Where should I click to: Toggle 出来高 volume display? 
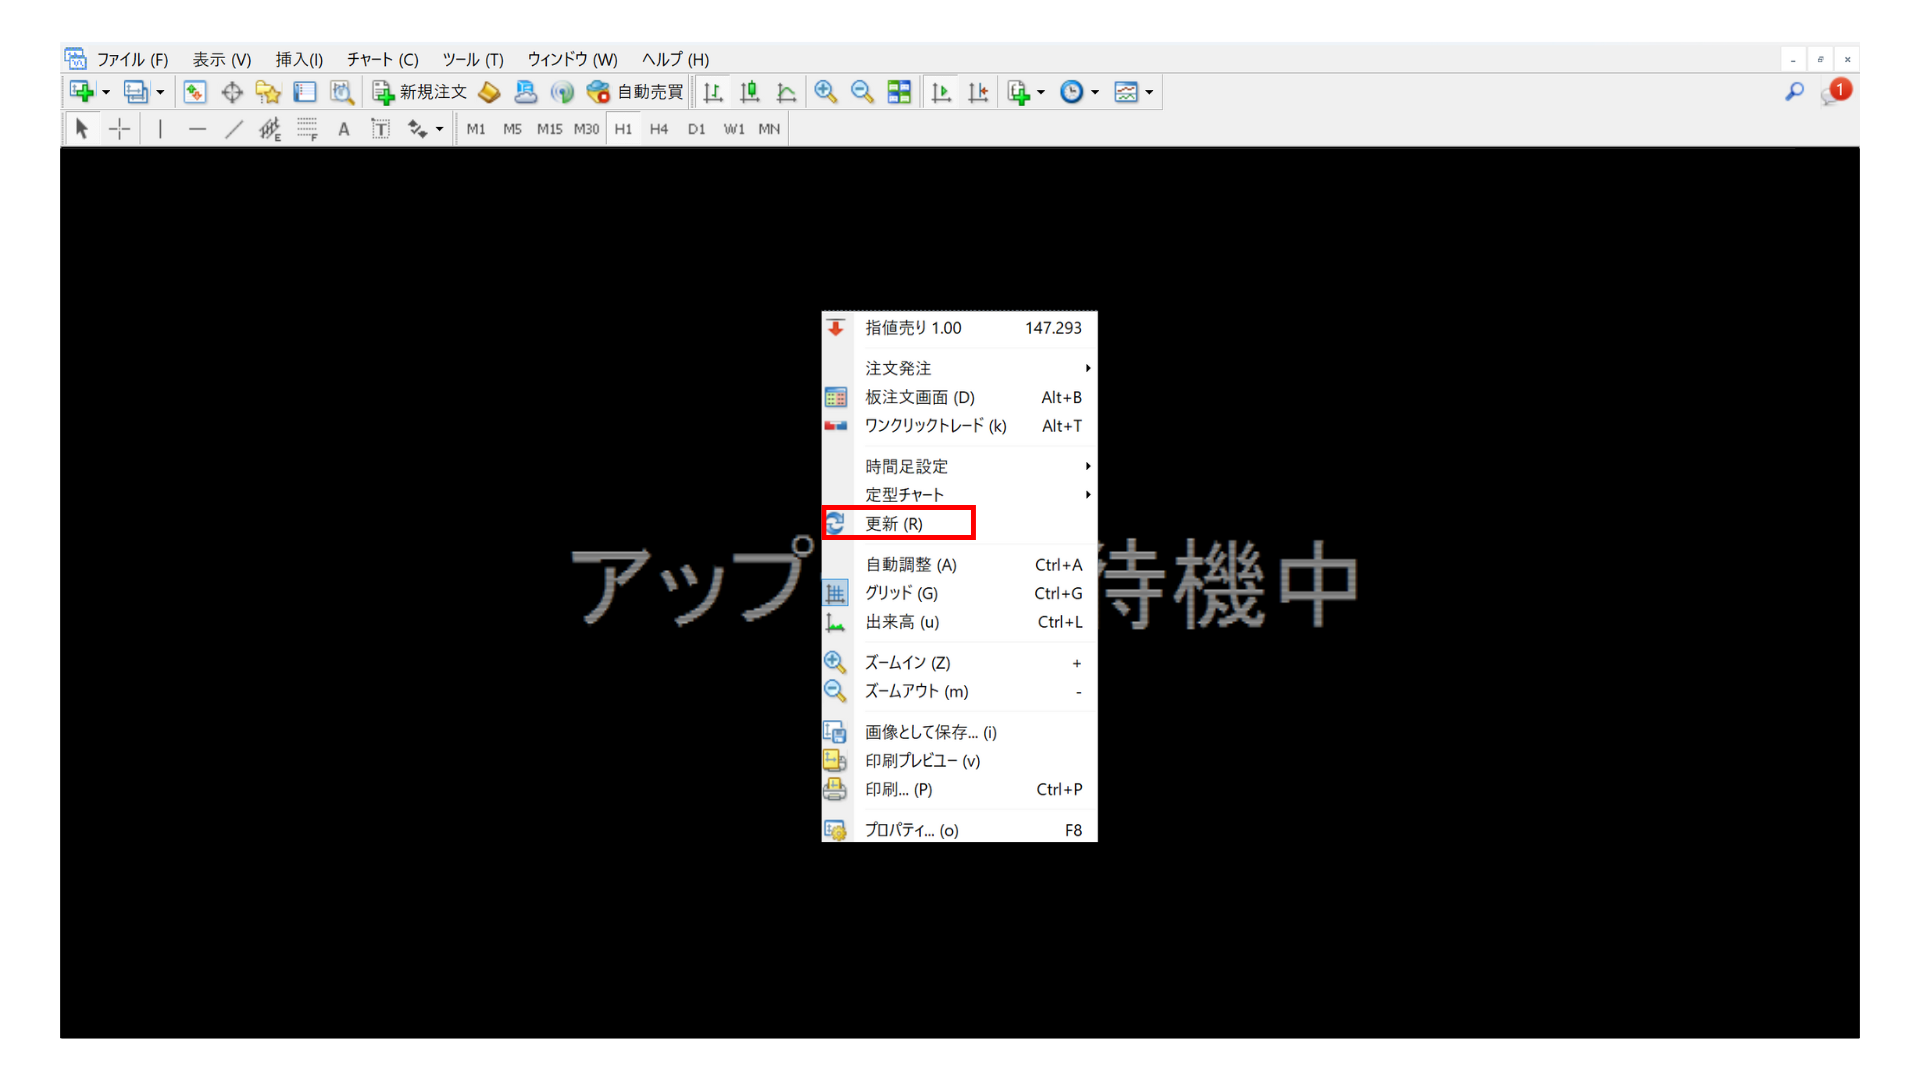[901, 621]
